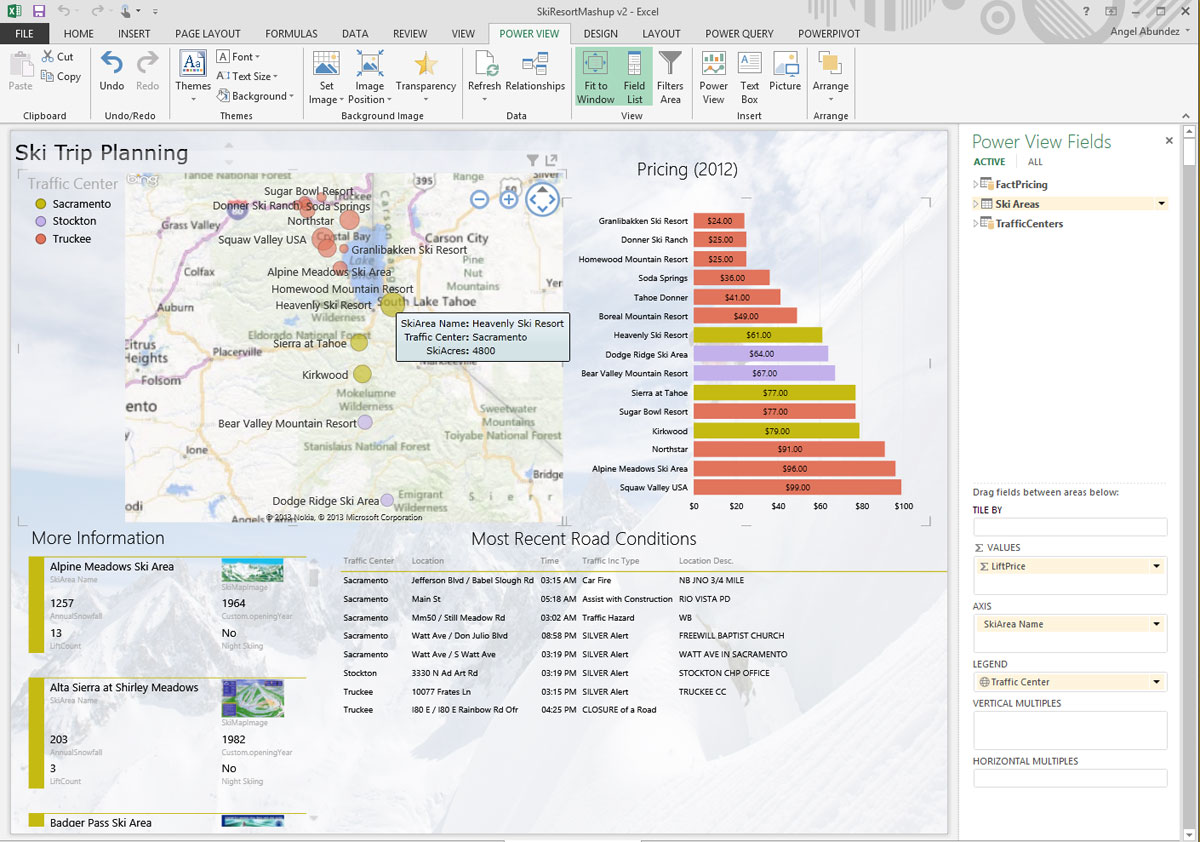
Task: Show ACTIVE fields in Power View Fields
Action: click(x=990, y=162)
